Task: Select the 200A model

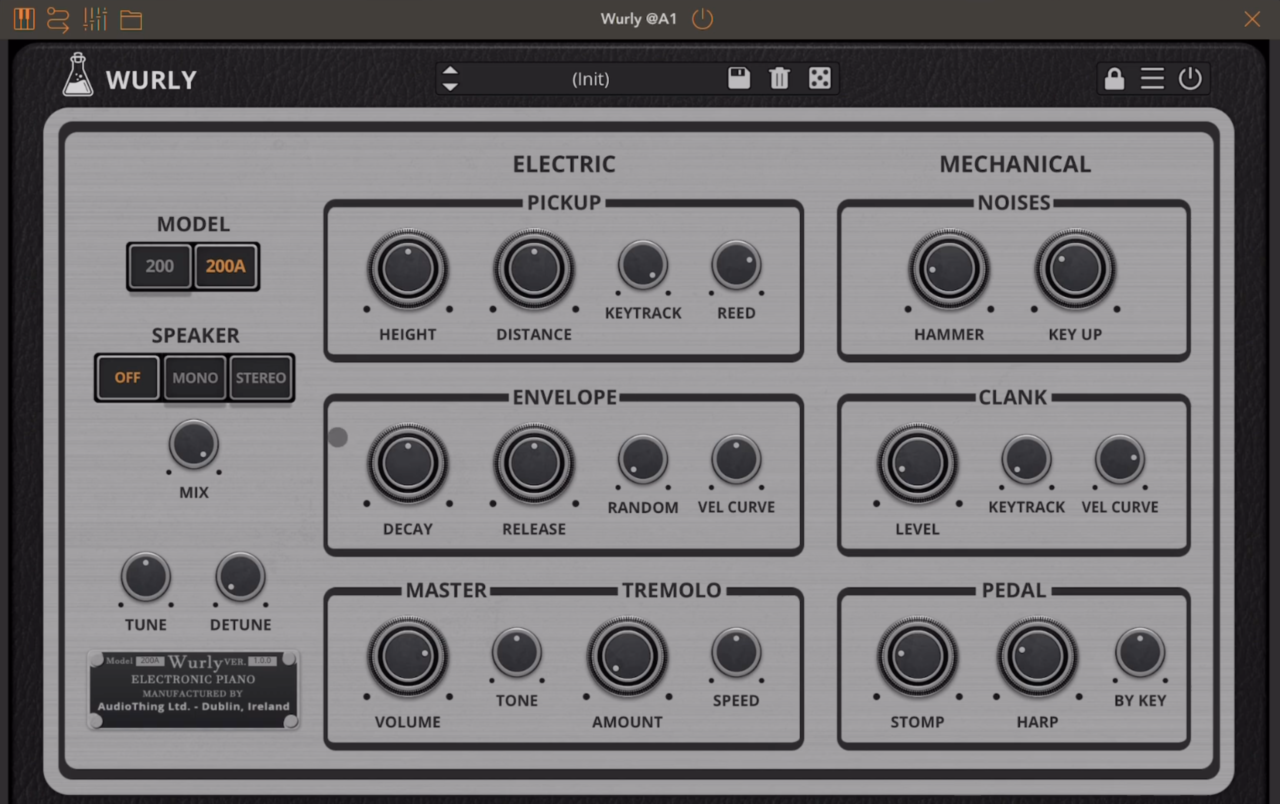Action: click(226, 266)
